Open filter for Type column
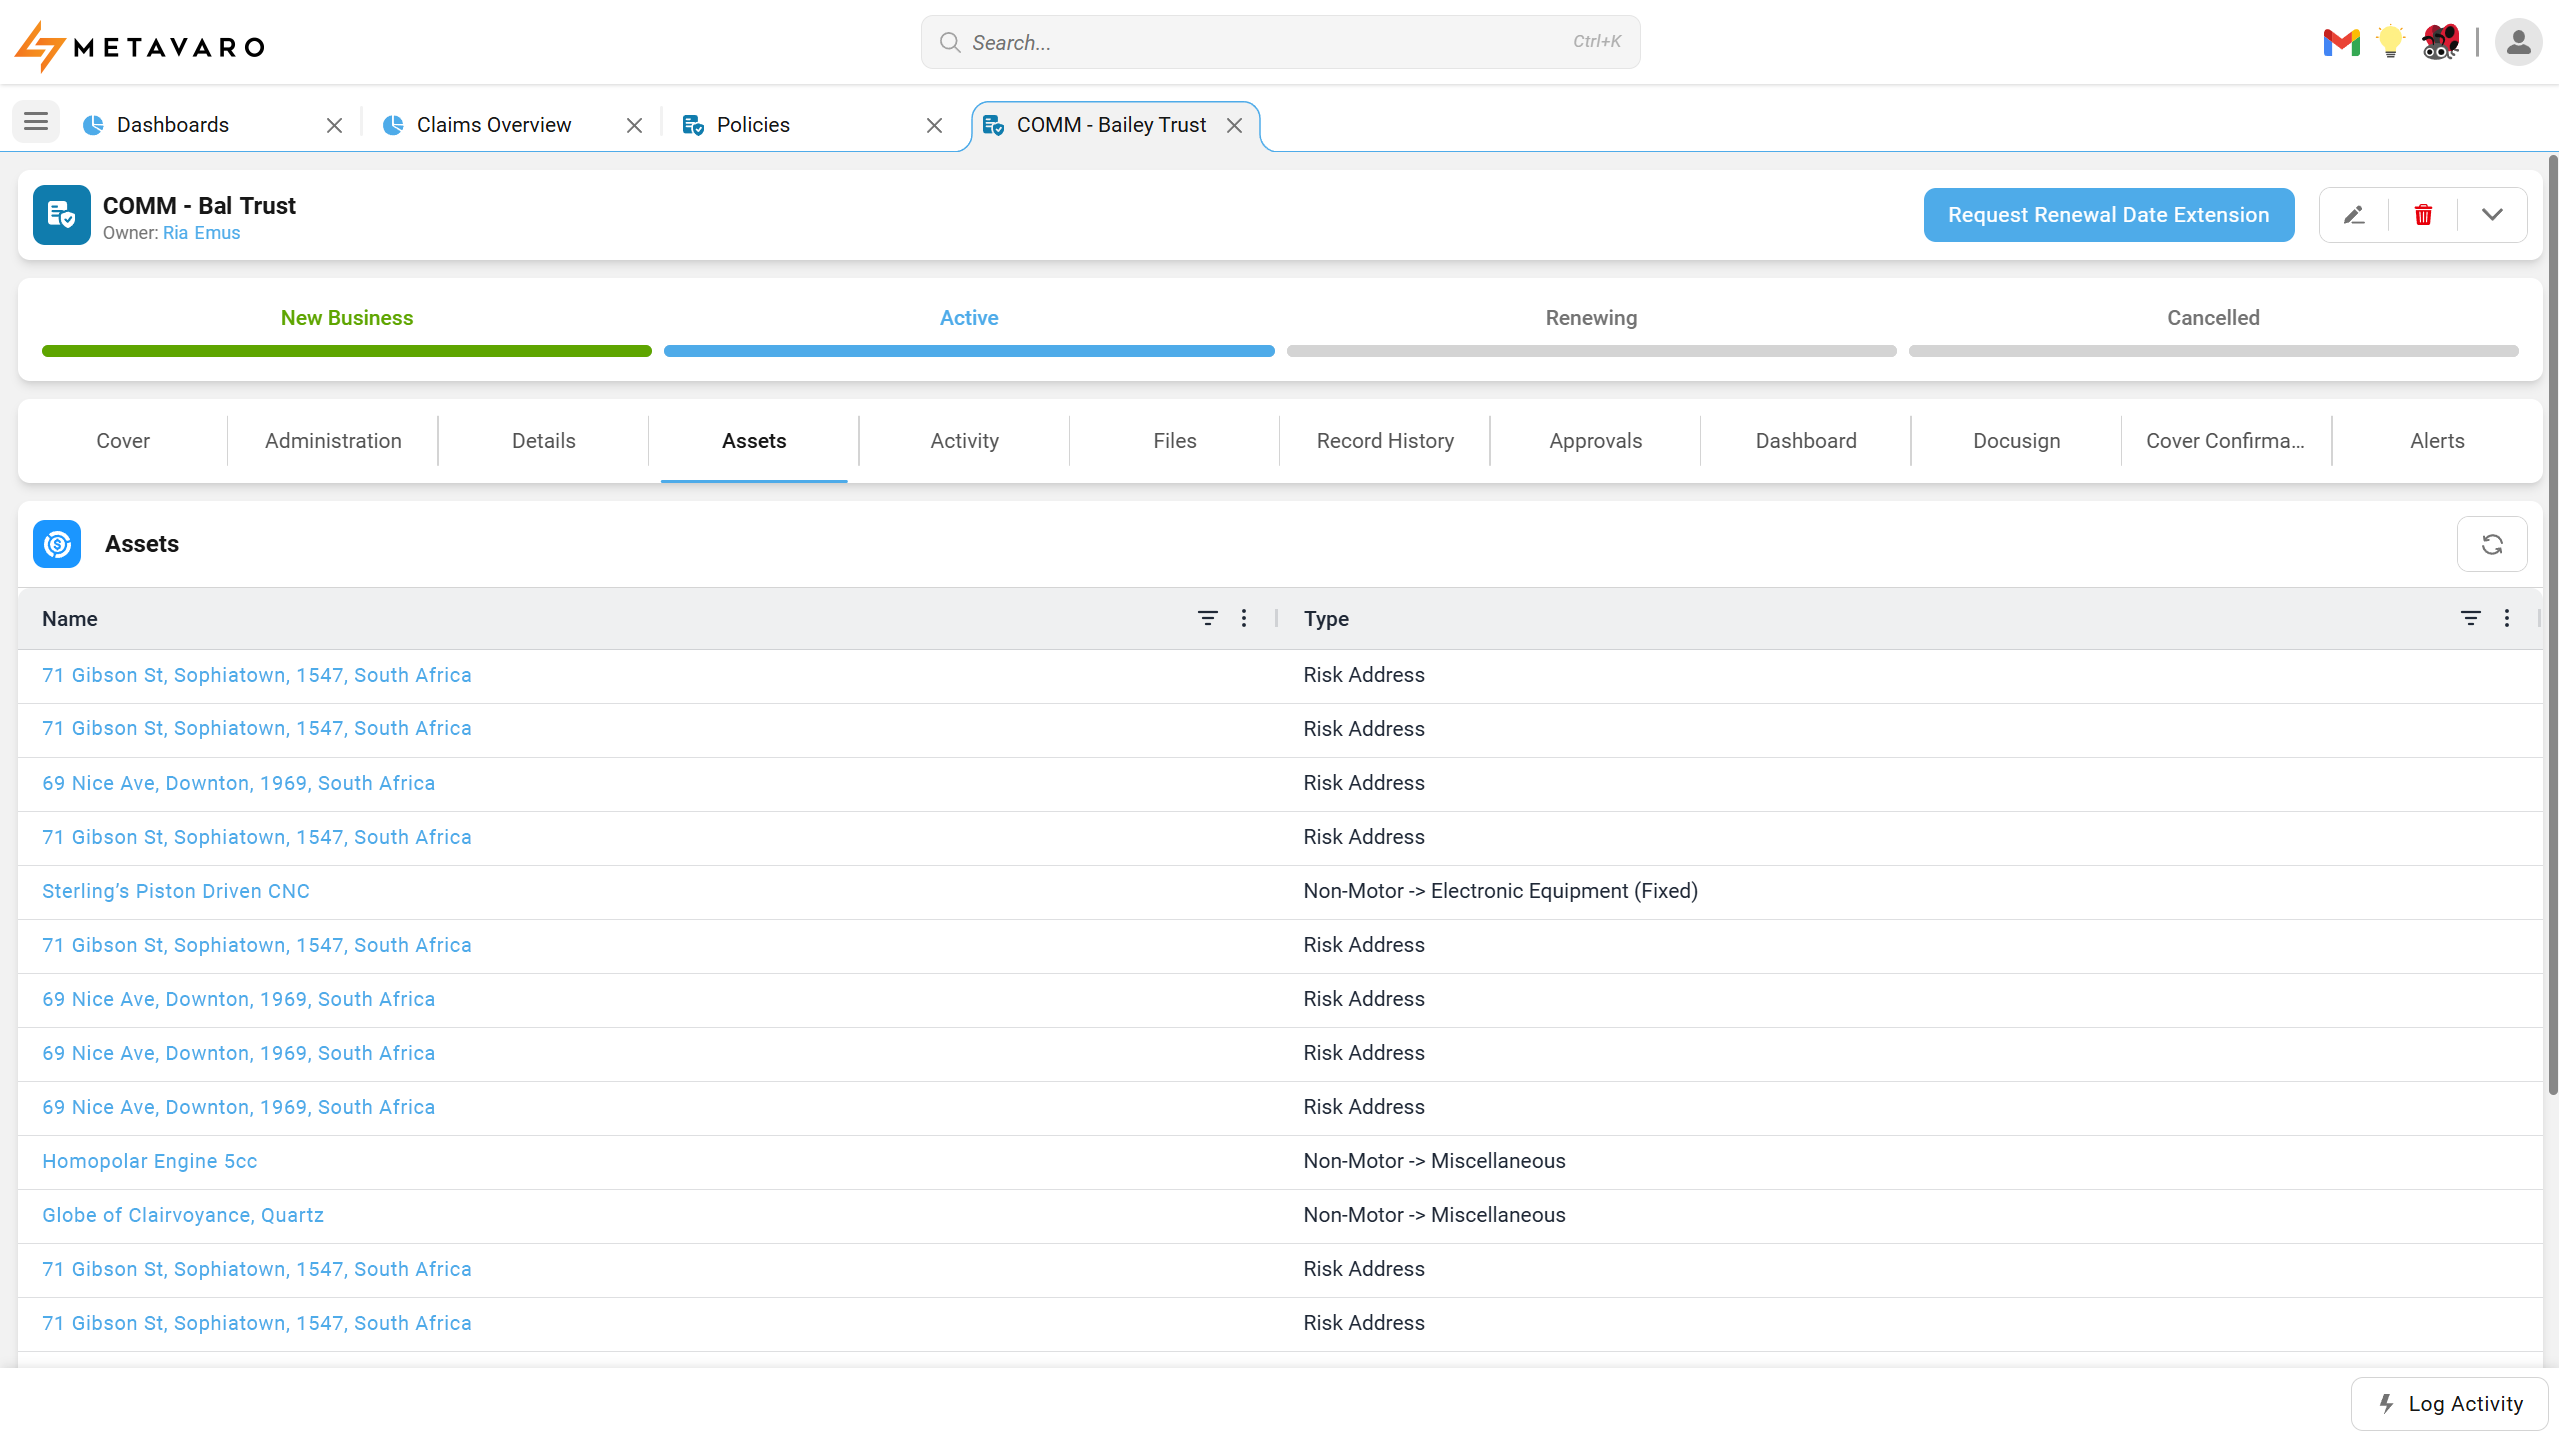This screenshot has height=1439, width=2559. pyautogui.click(x=2470, y=618)
